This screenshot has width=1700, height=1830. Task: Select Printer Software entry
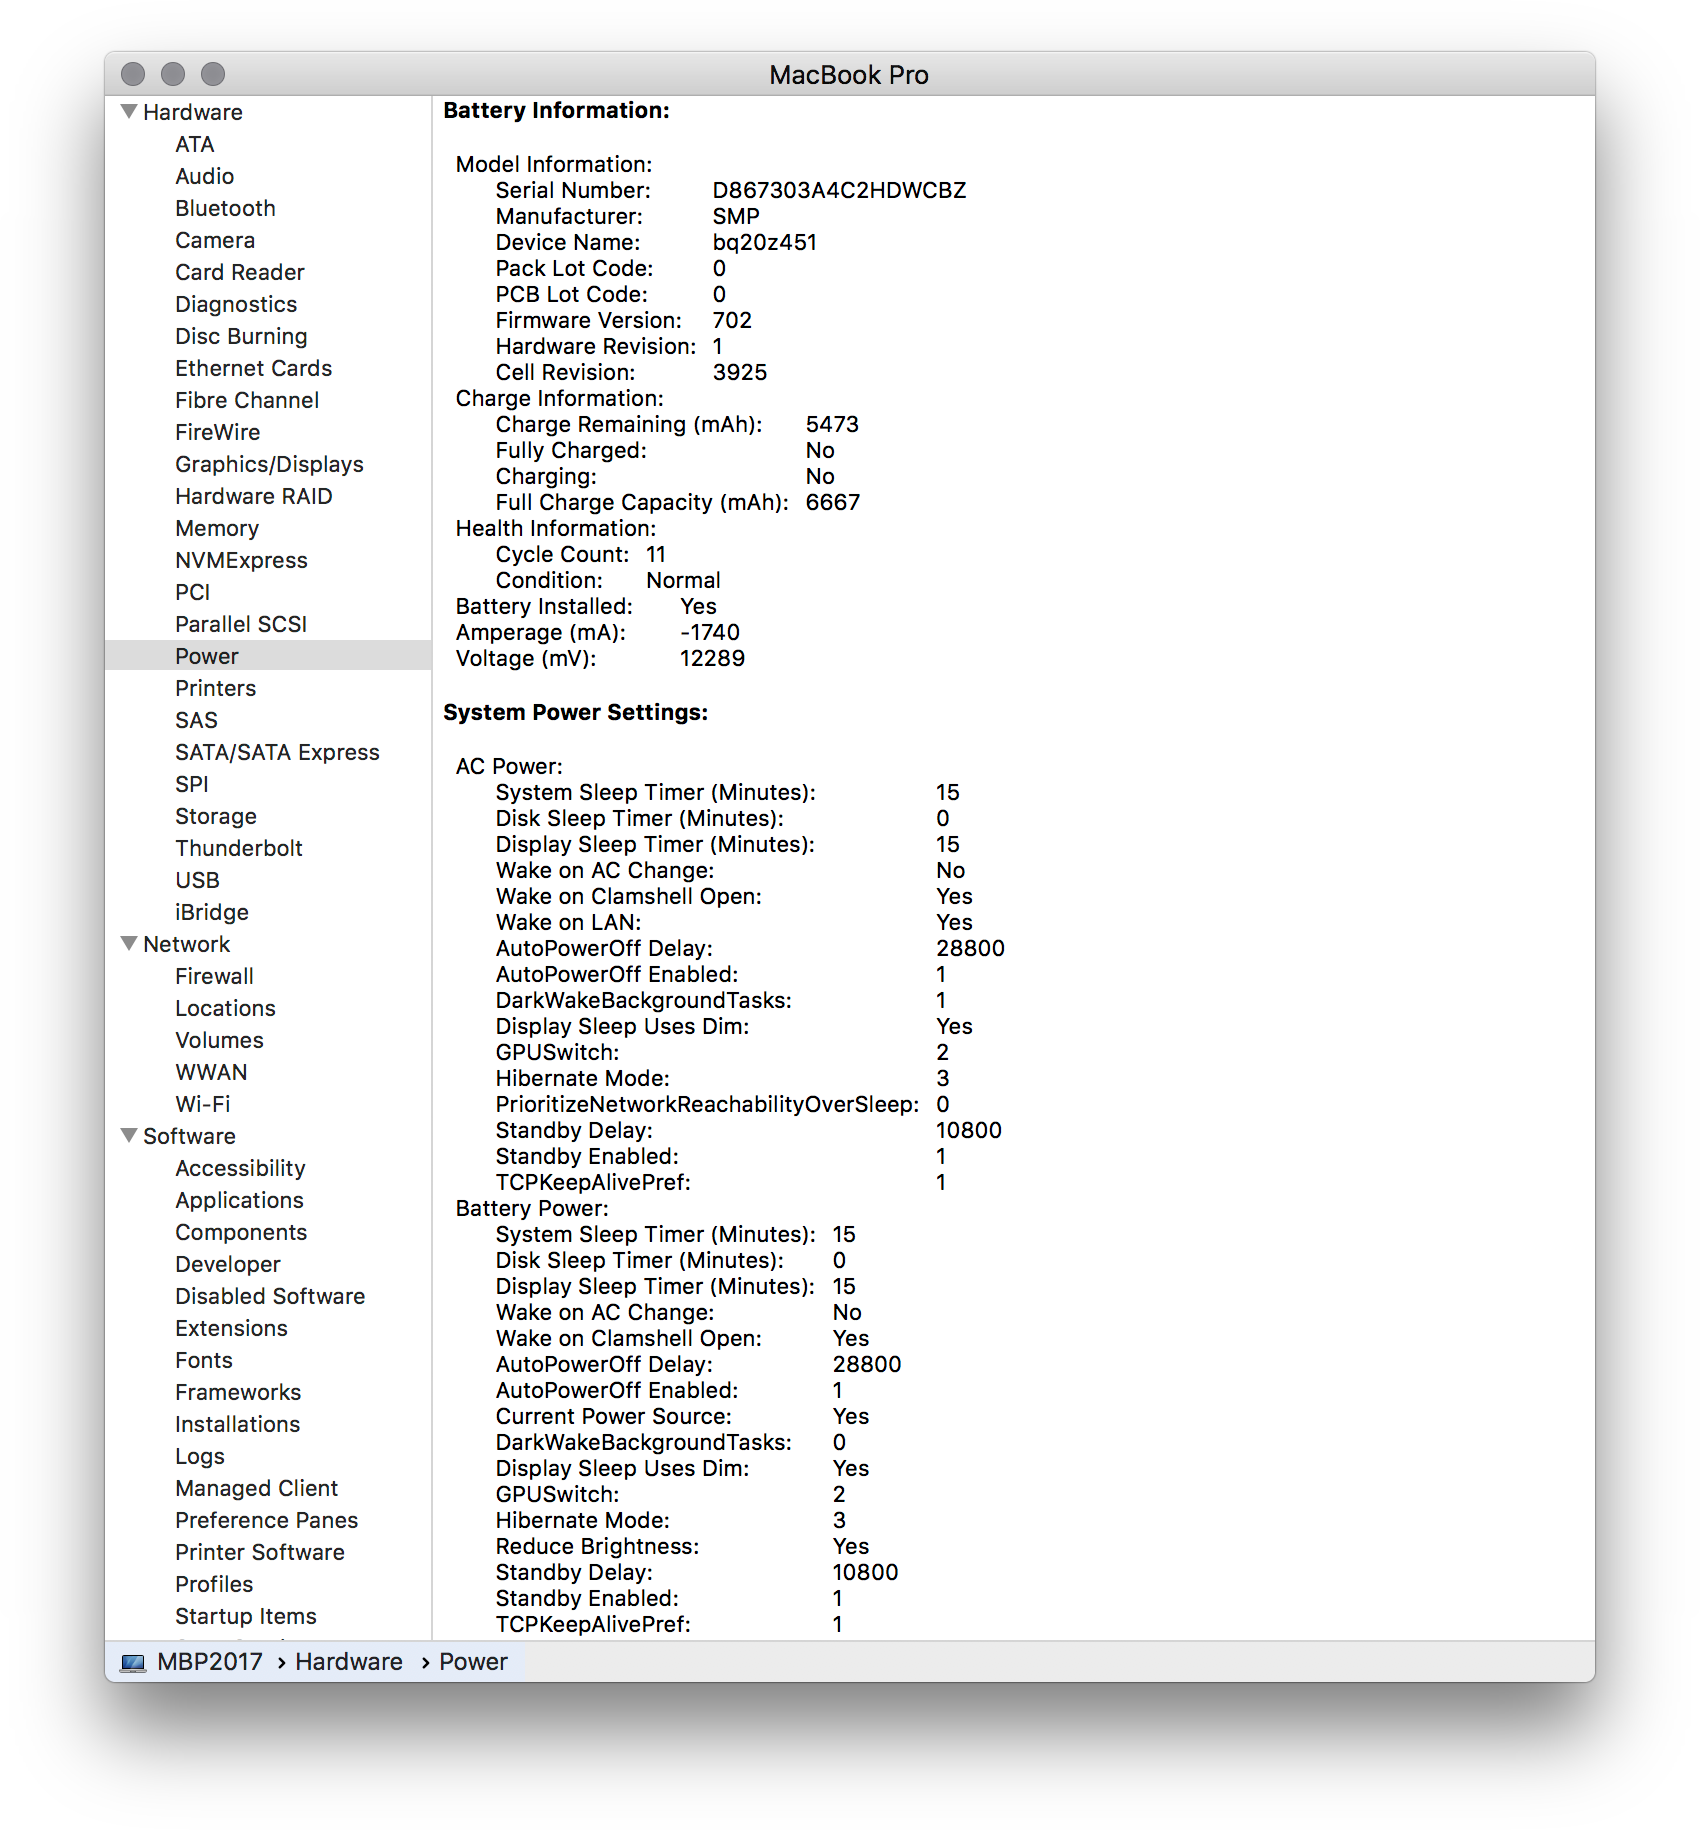tap(260, 1552)
